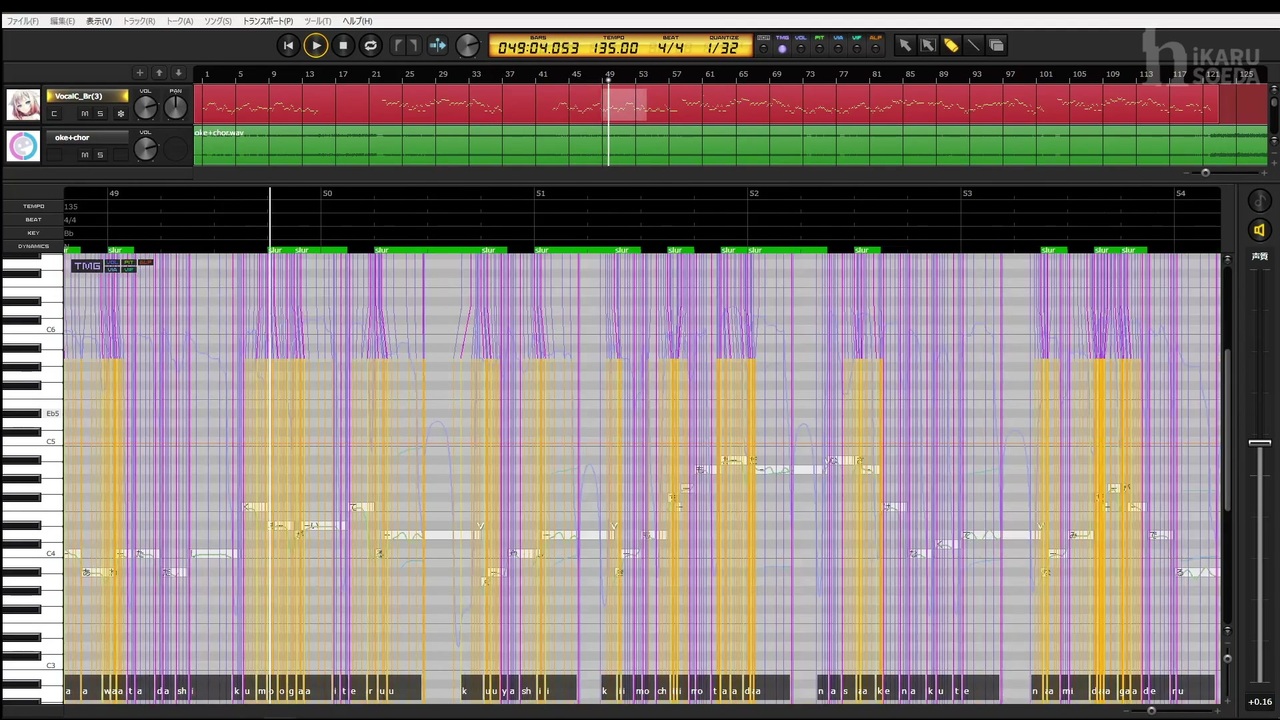Click bar 49 in track overview ruler
Viewport: 1280px width, 720px height.
610,74
